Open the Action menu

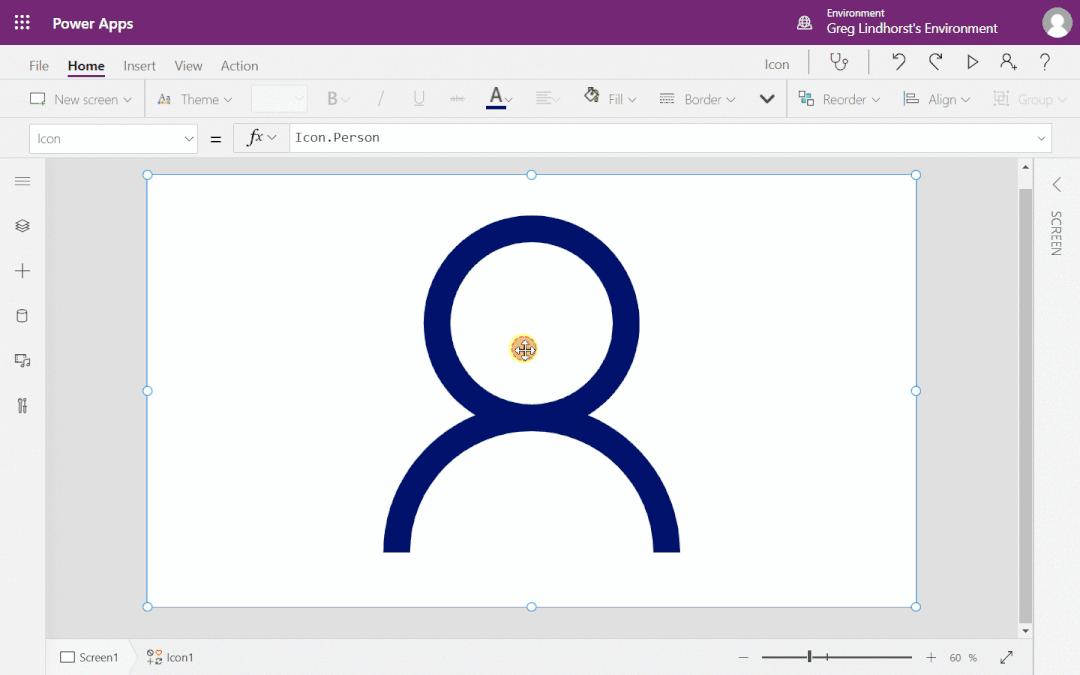pos(239,65)
